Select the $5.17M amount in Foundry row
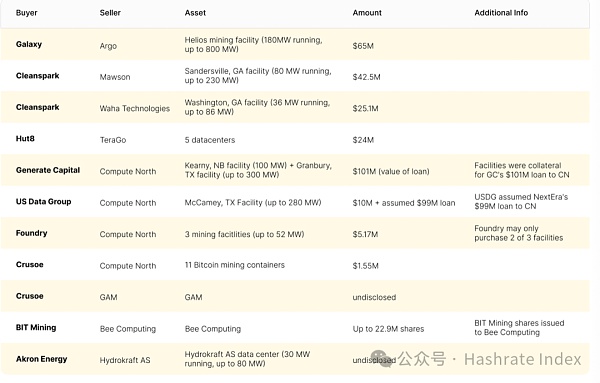600x383 pixels. tap(365, 234)
